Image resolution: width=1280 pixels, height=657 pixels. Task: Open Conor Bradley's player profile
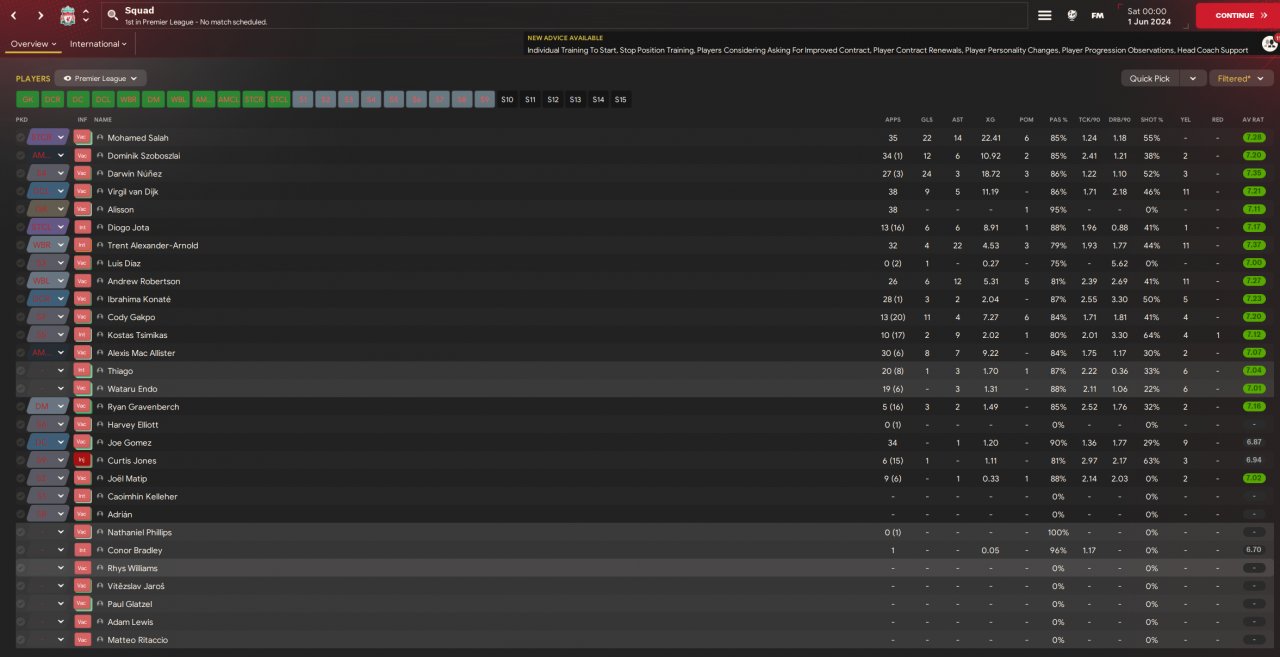[135, 550]
